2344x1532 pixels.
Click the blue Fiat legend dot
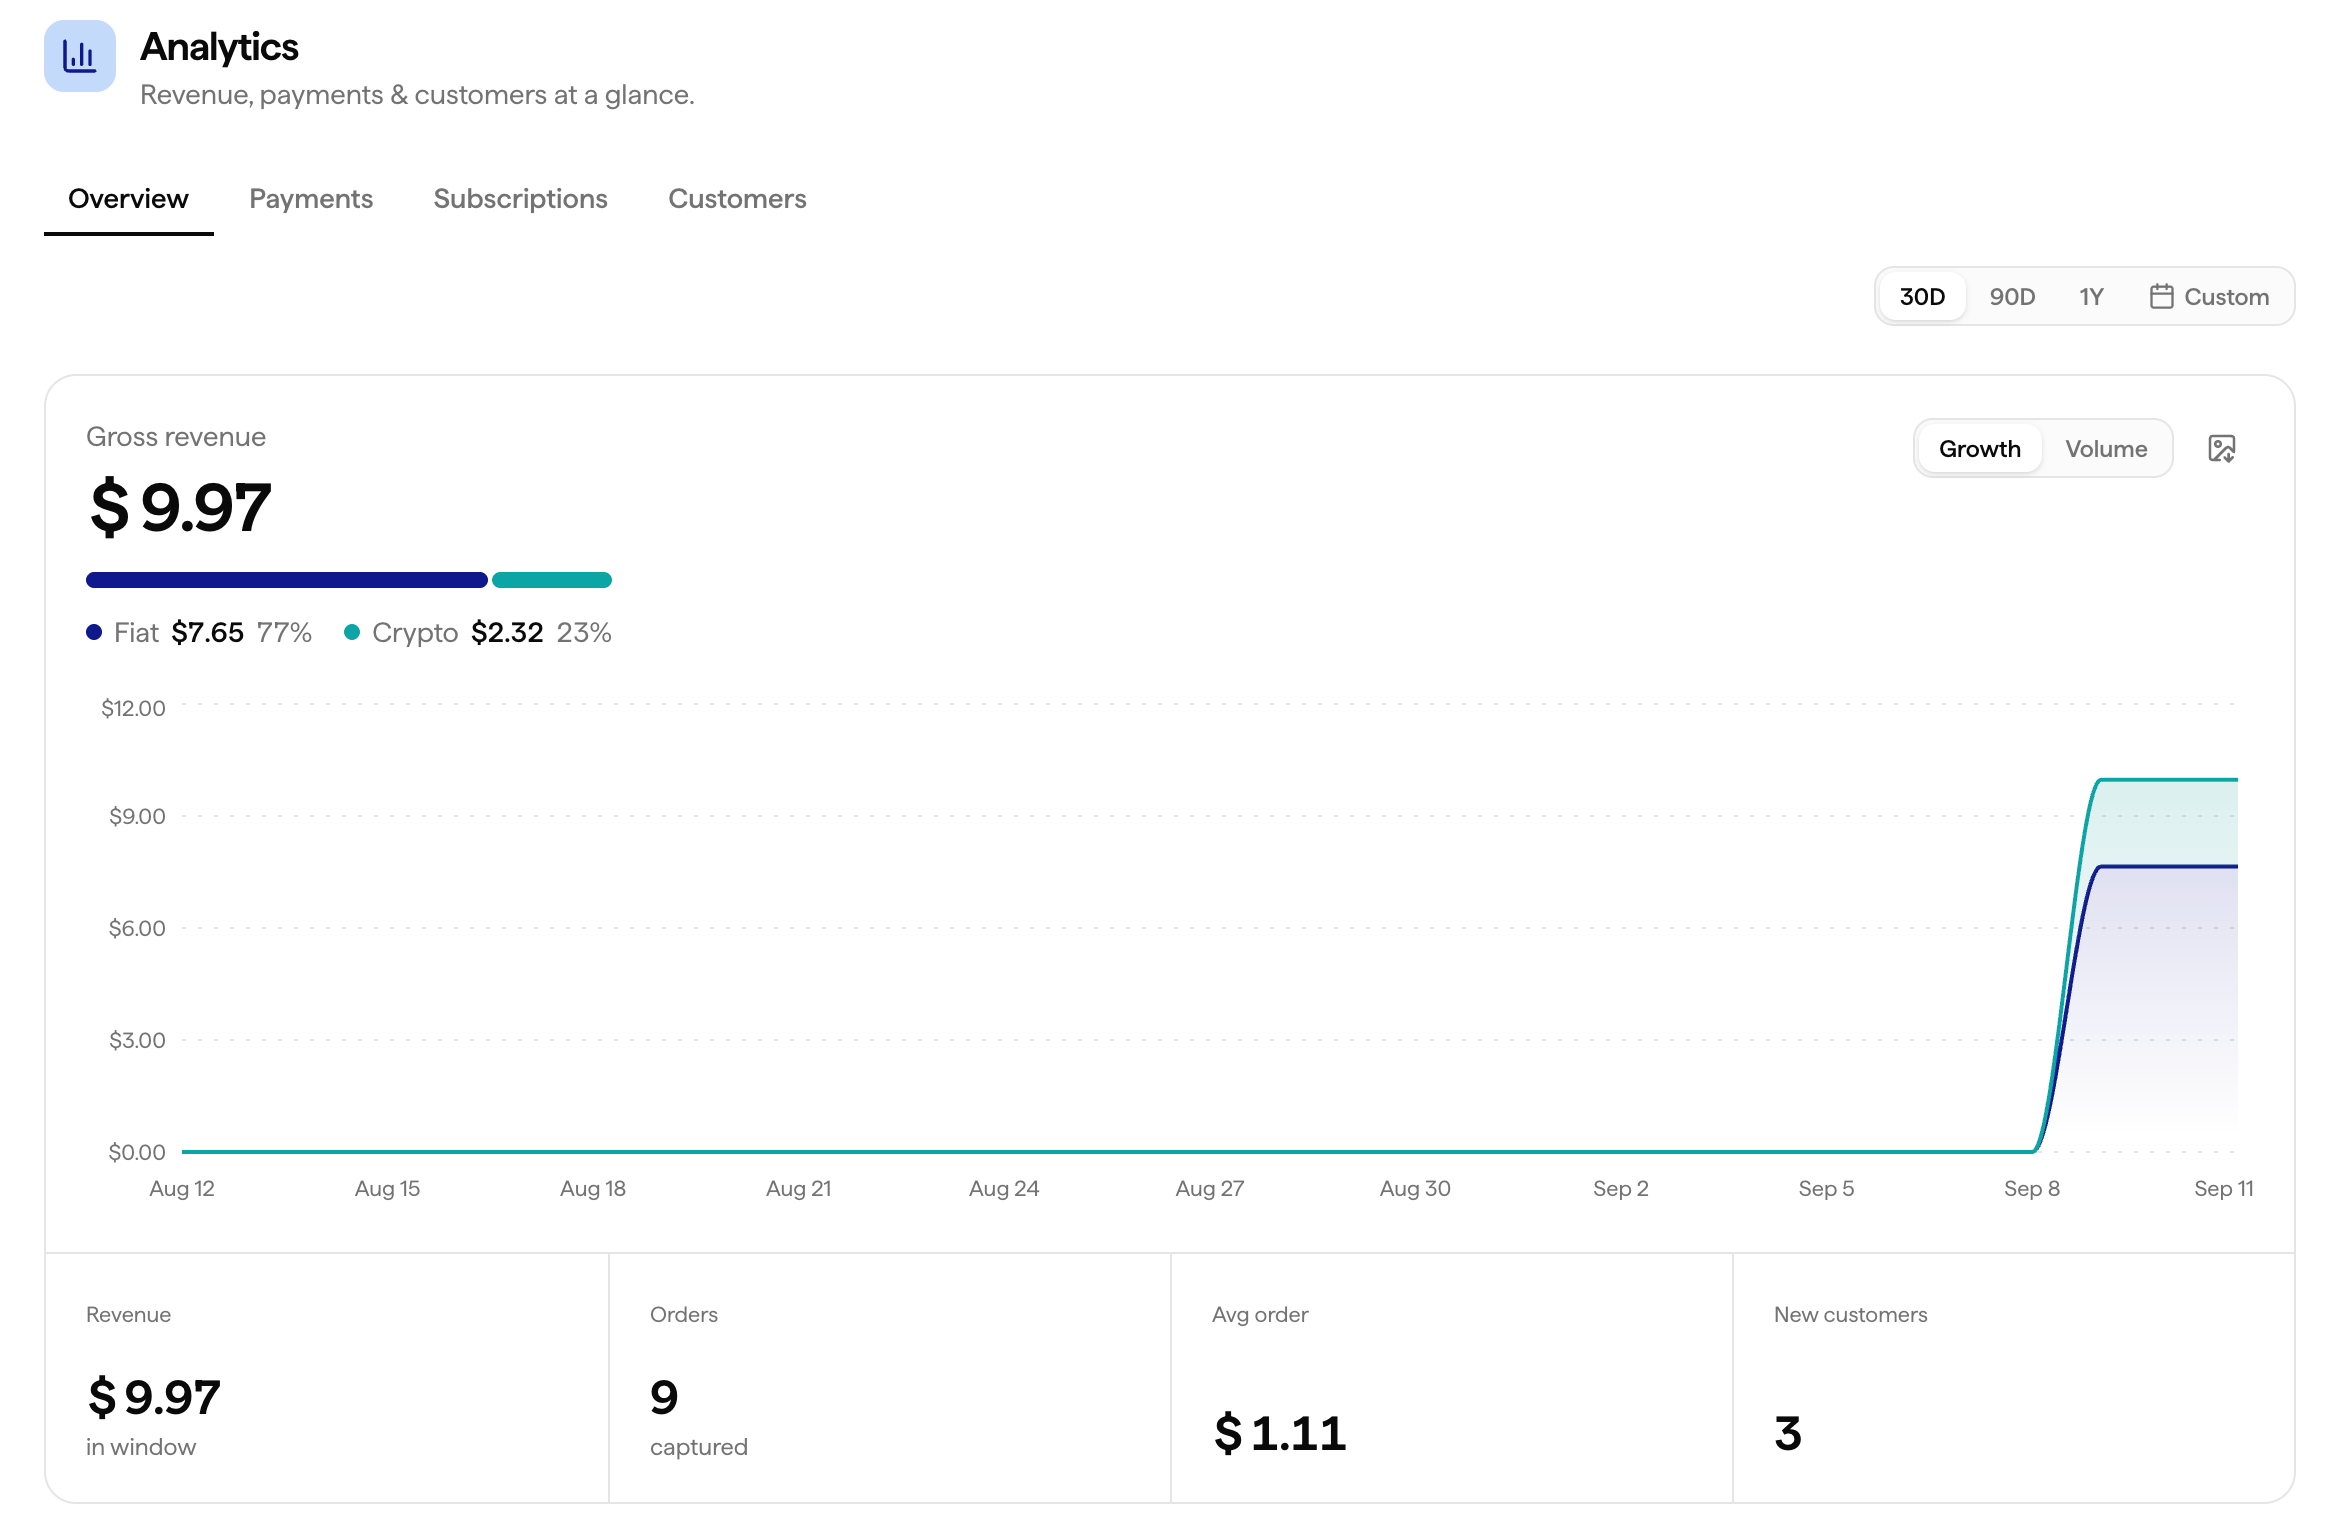pos(94,632)
